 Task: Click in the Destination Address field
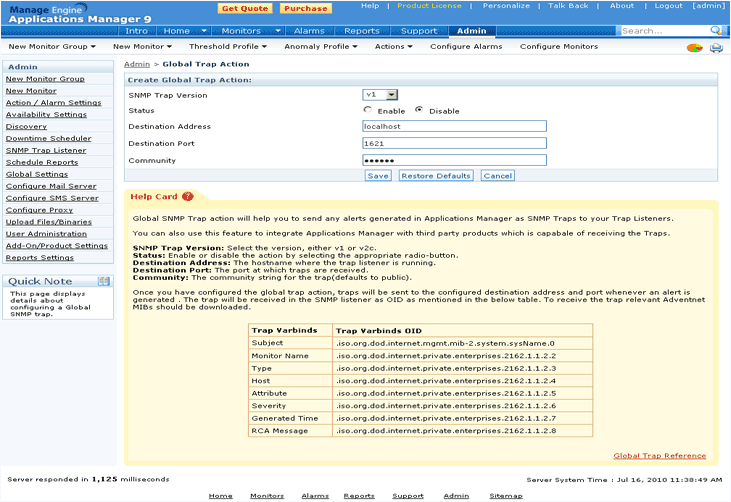coord(455,126)
